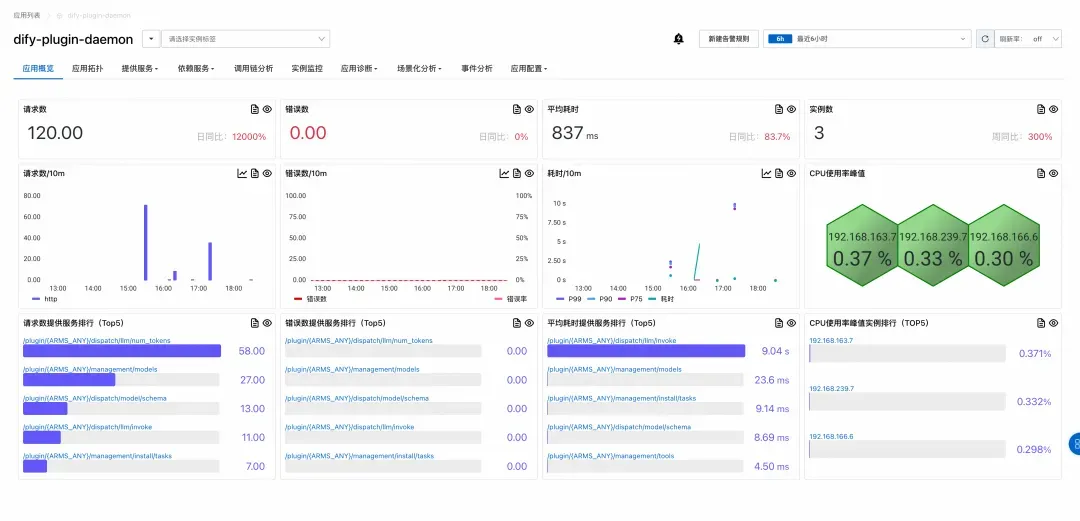This screenshot has width=1080, height=521.
Task: Toggle eye icon on 请求数提供服务排行 panel
Action: point(267,323)
